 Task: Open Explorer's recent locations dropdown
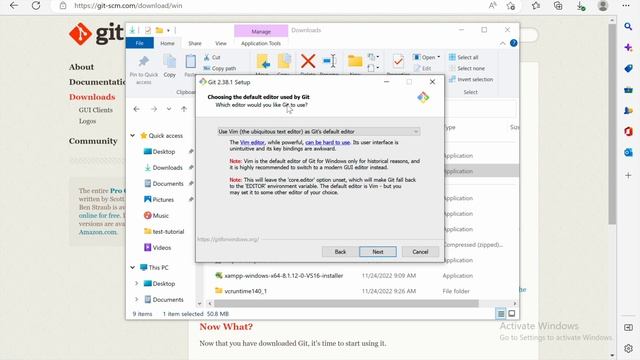[169, 109]
